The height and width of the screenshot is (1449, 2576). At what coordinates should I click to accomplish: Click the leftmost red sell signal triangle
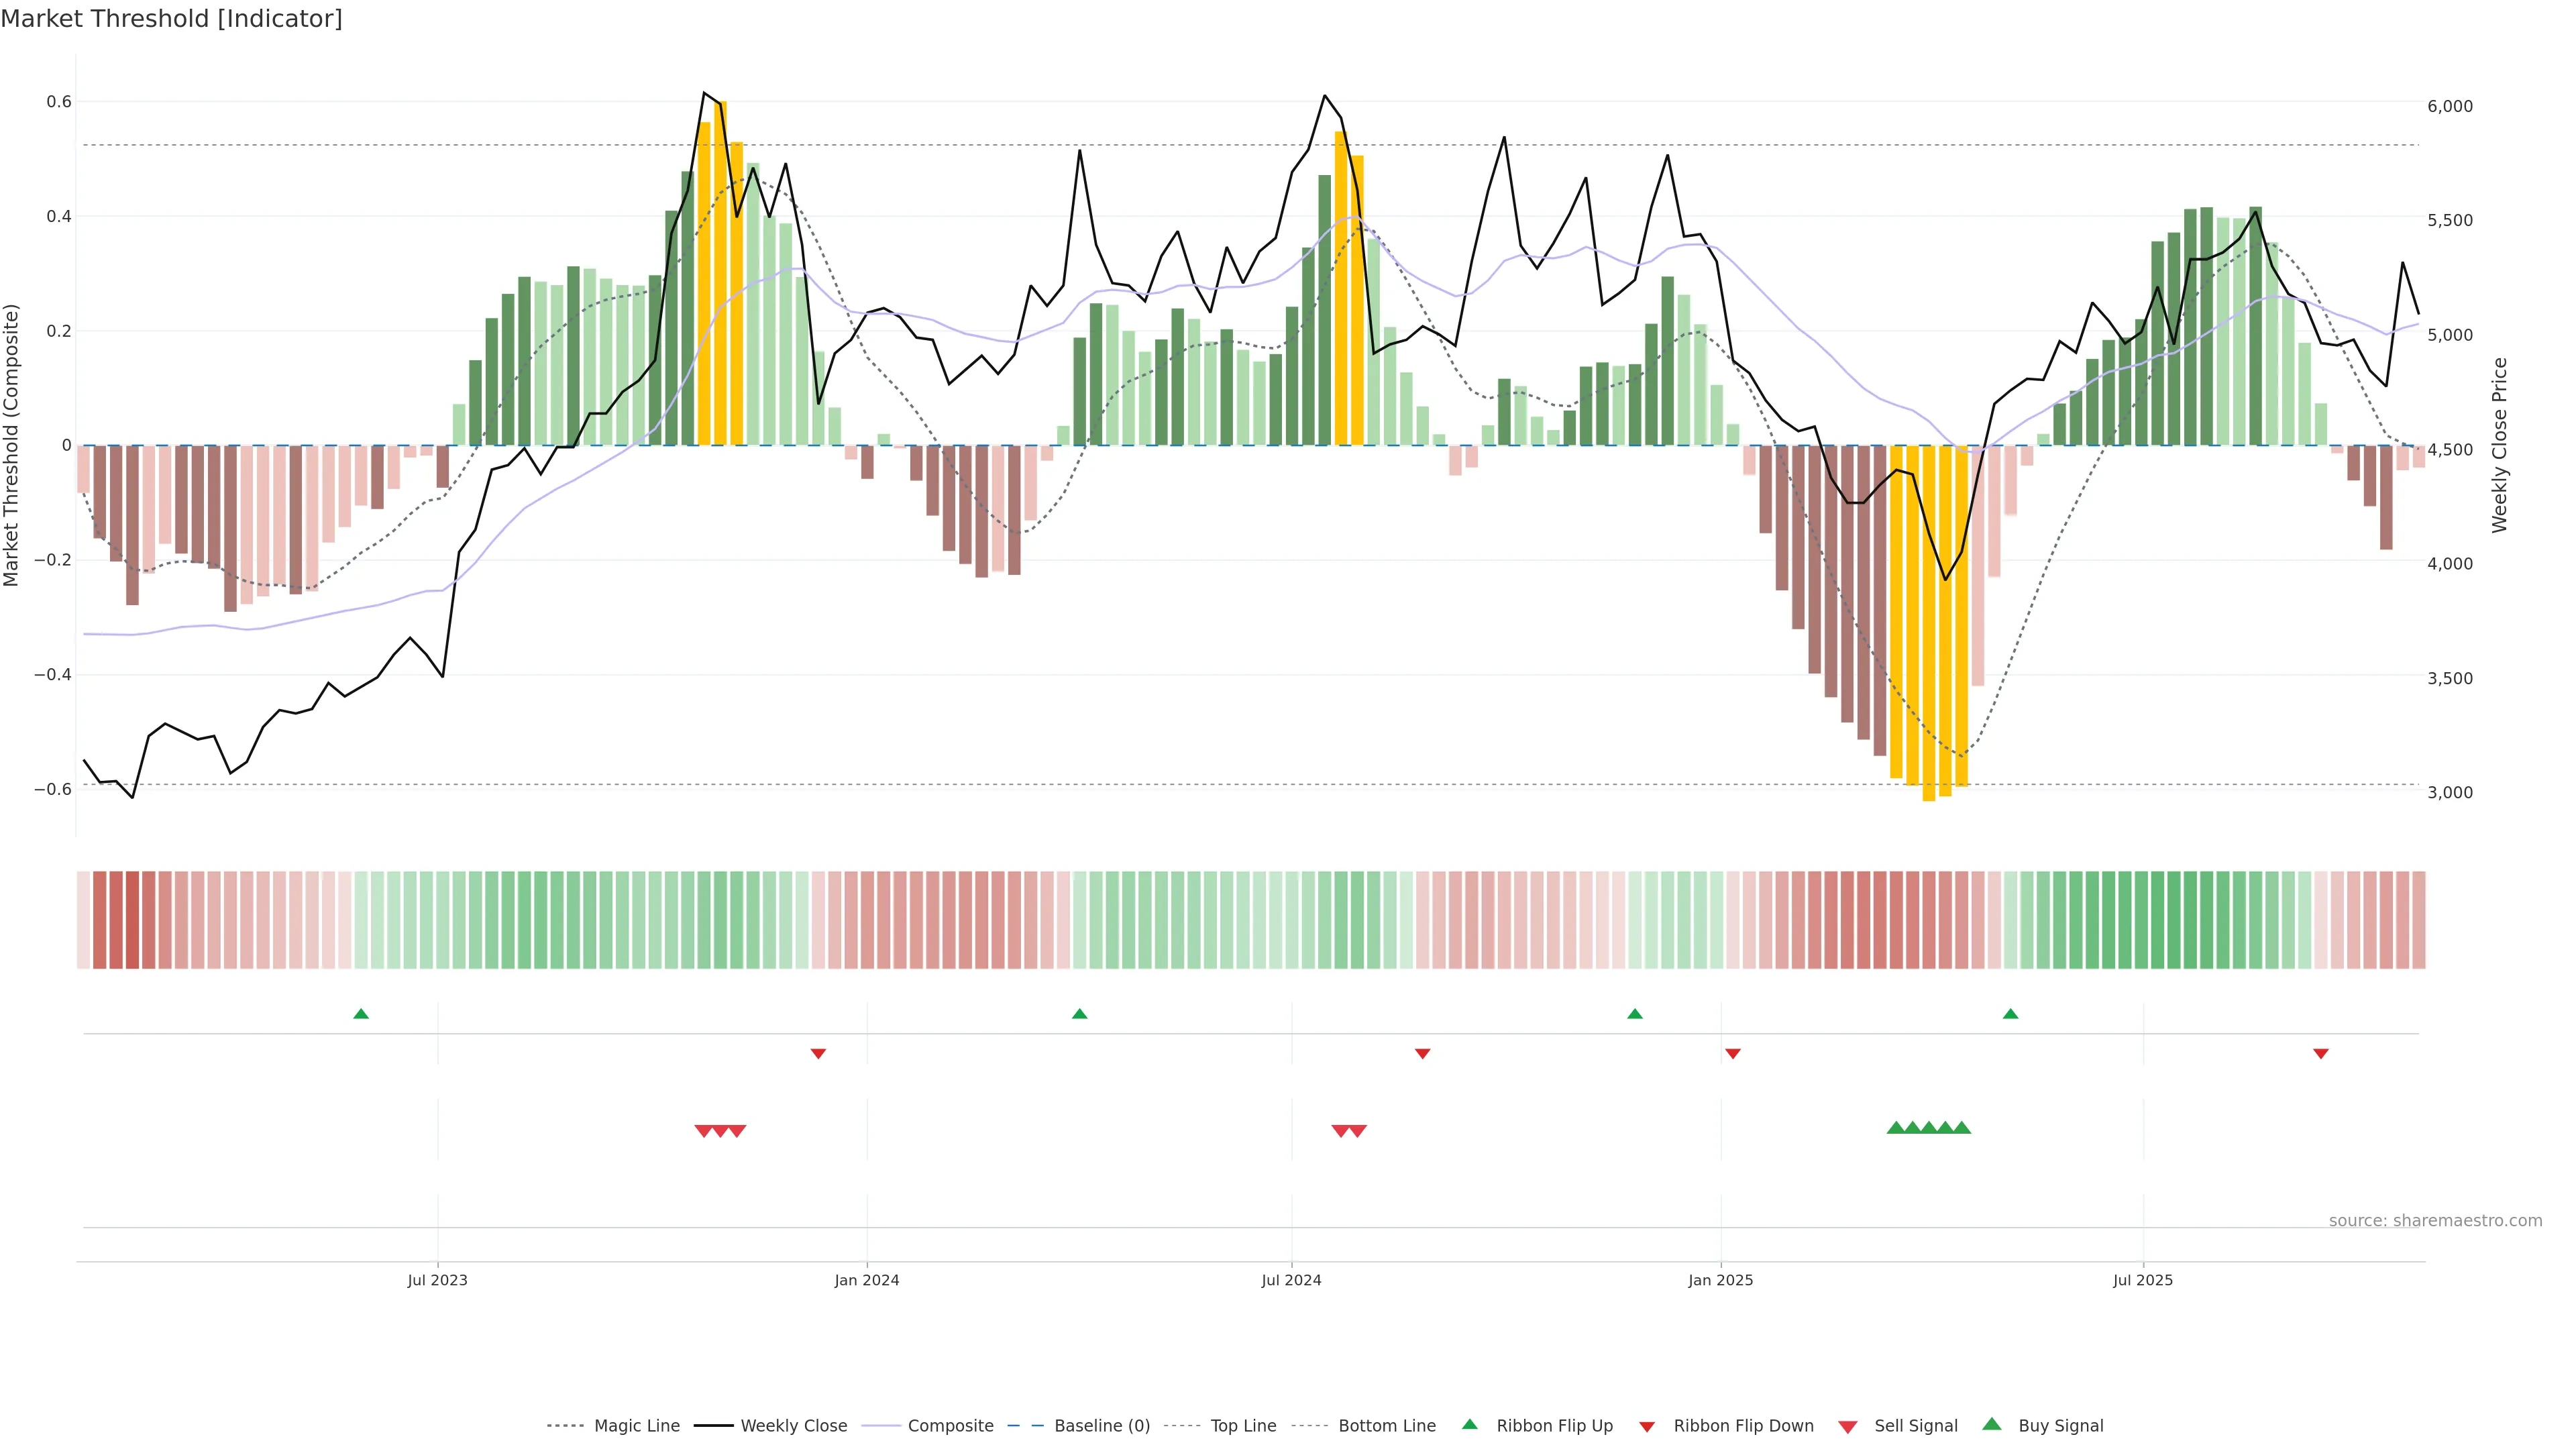pyautogui.click(x=703, y=1131)
